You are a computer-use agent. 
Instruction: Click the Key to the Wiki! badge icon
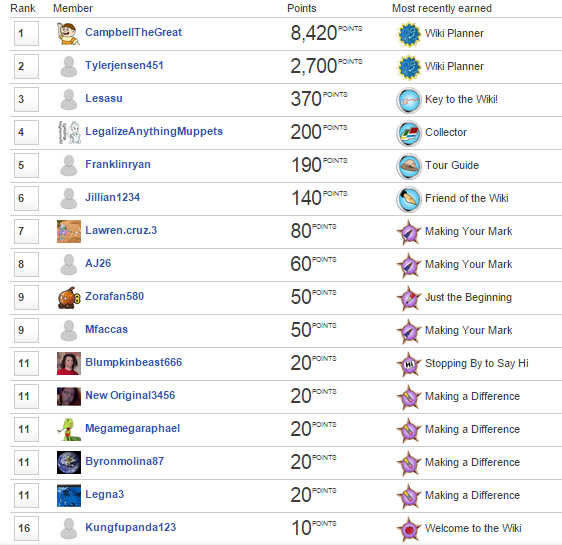(x=409, y=100)
